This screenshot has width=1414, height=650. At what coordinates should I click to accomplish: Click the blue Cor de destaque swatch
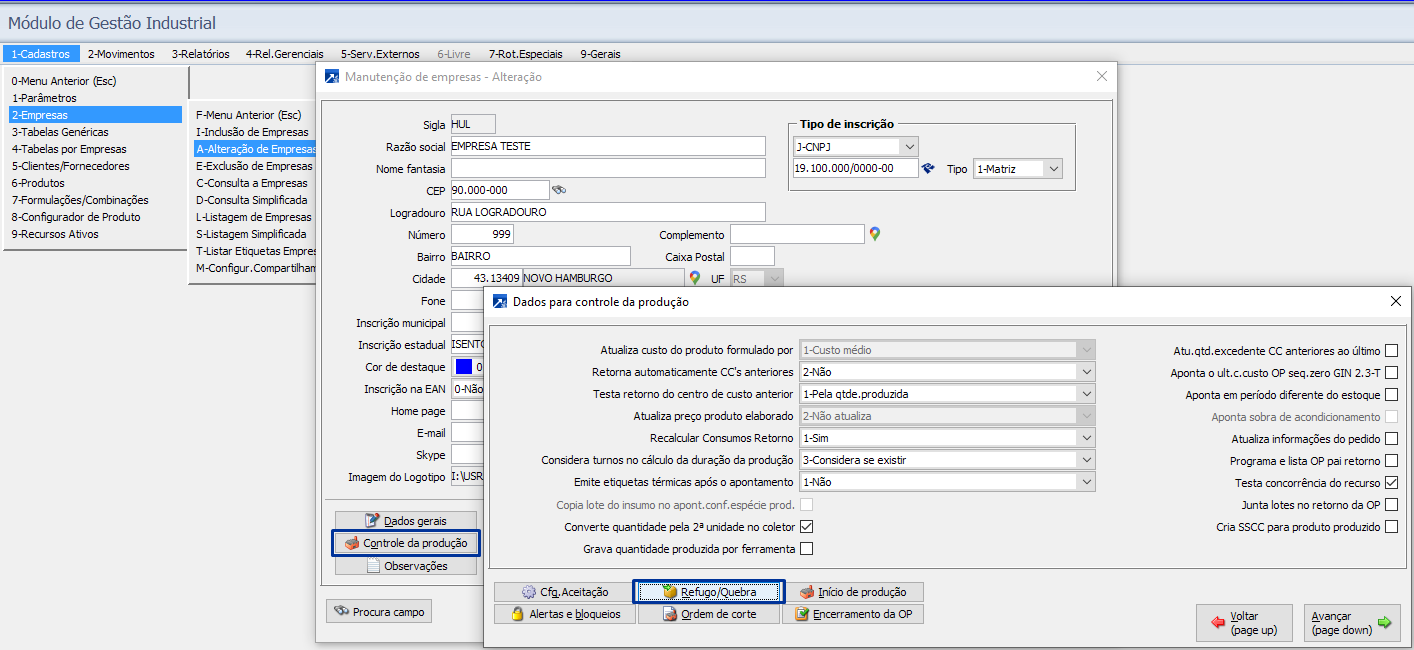(462, 367)
